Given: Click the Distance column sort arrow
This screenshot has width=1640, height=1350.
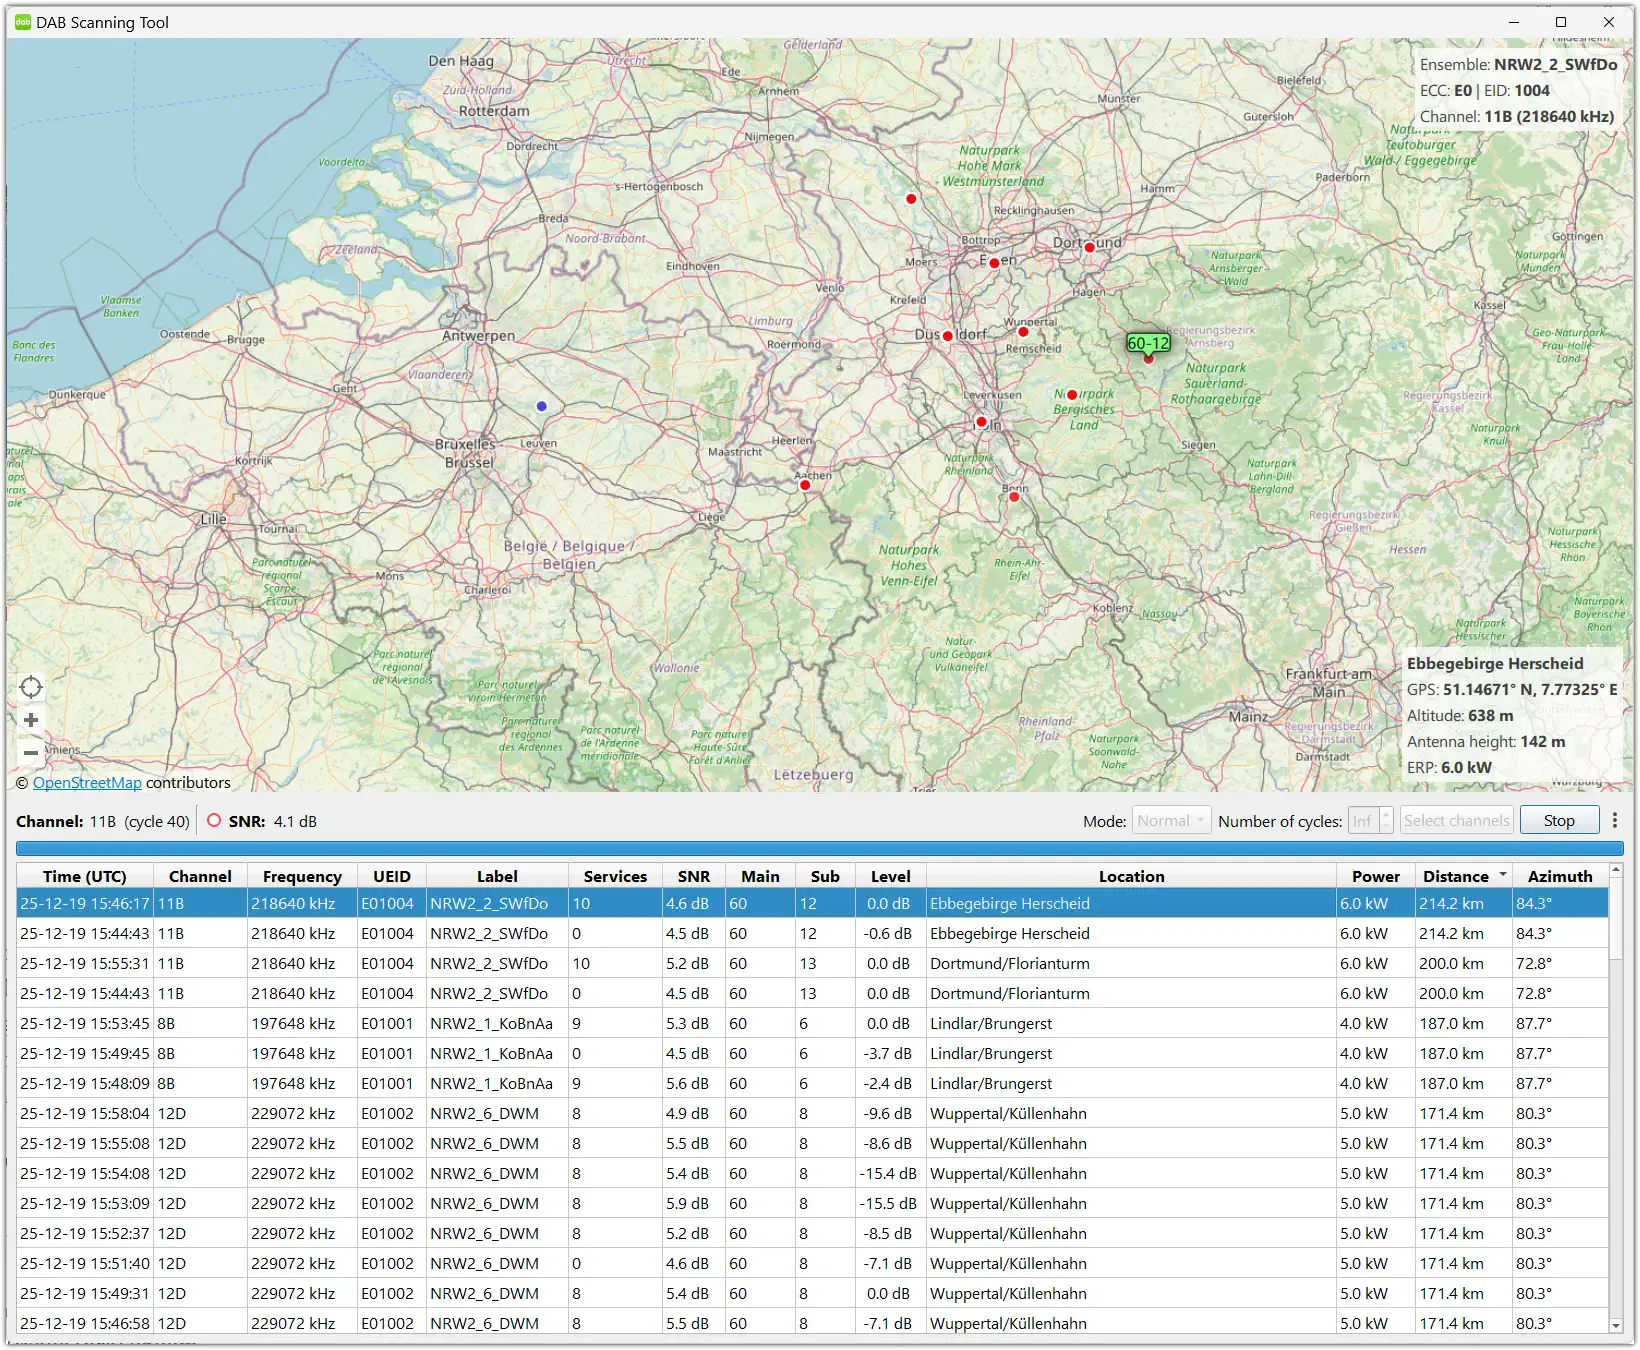Looking at the screenshot, I should (1502, 875).
